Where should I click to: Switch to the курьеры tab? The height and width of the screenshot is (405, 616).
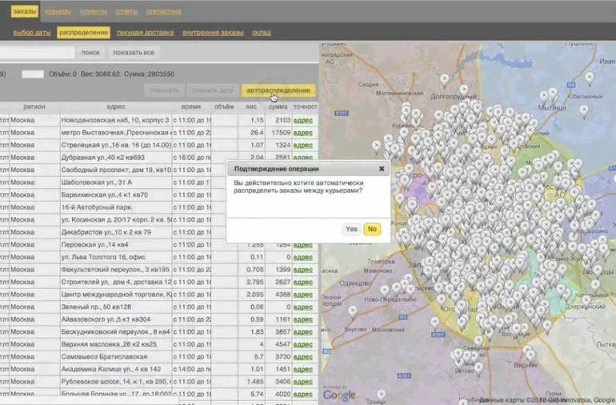58,11
